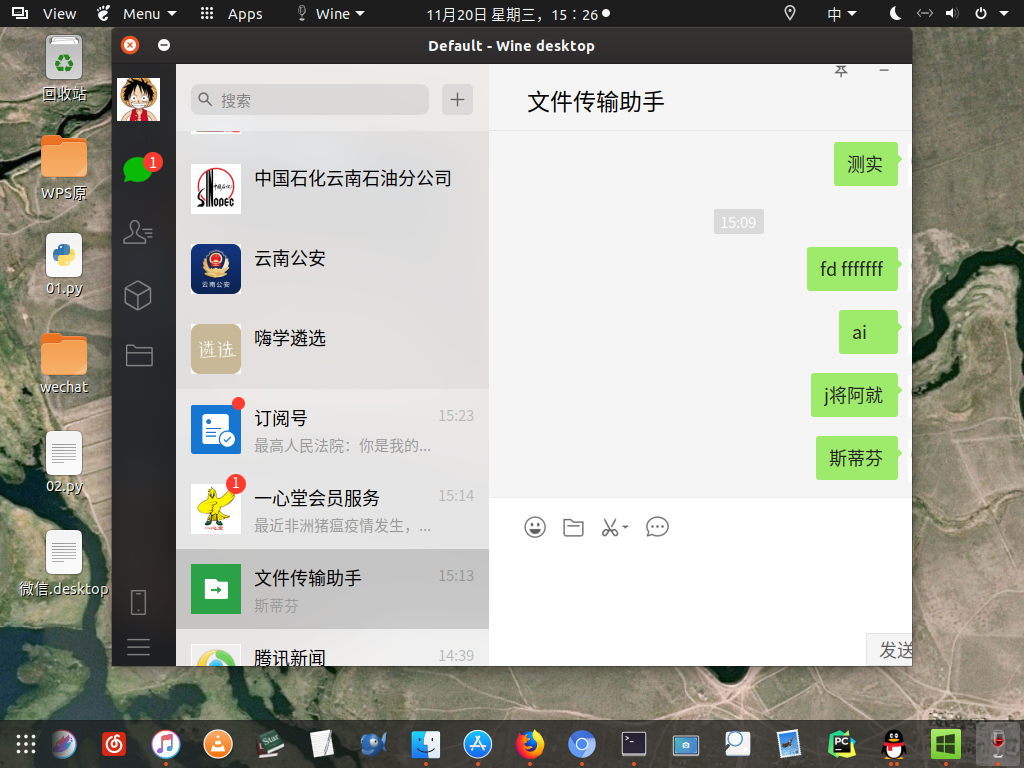The image size is (1024, 768).
Task: Open the Wine dropdown in top bar
Action: click(x=331, y=14)
